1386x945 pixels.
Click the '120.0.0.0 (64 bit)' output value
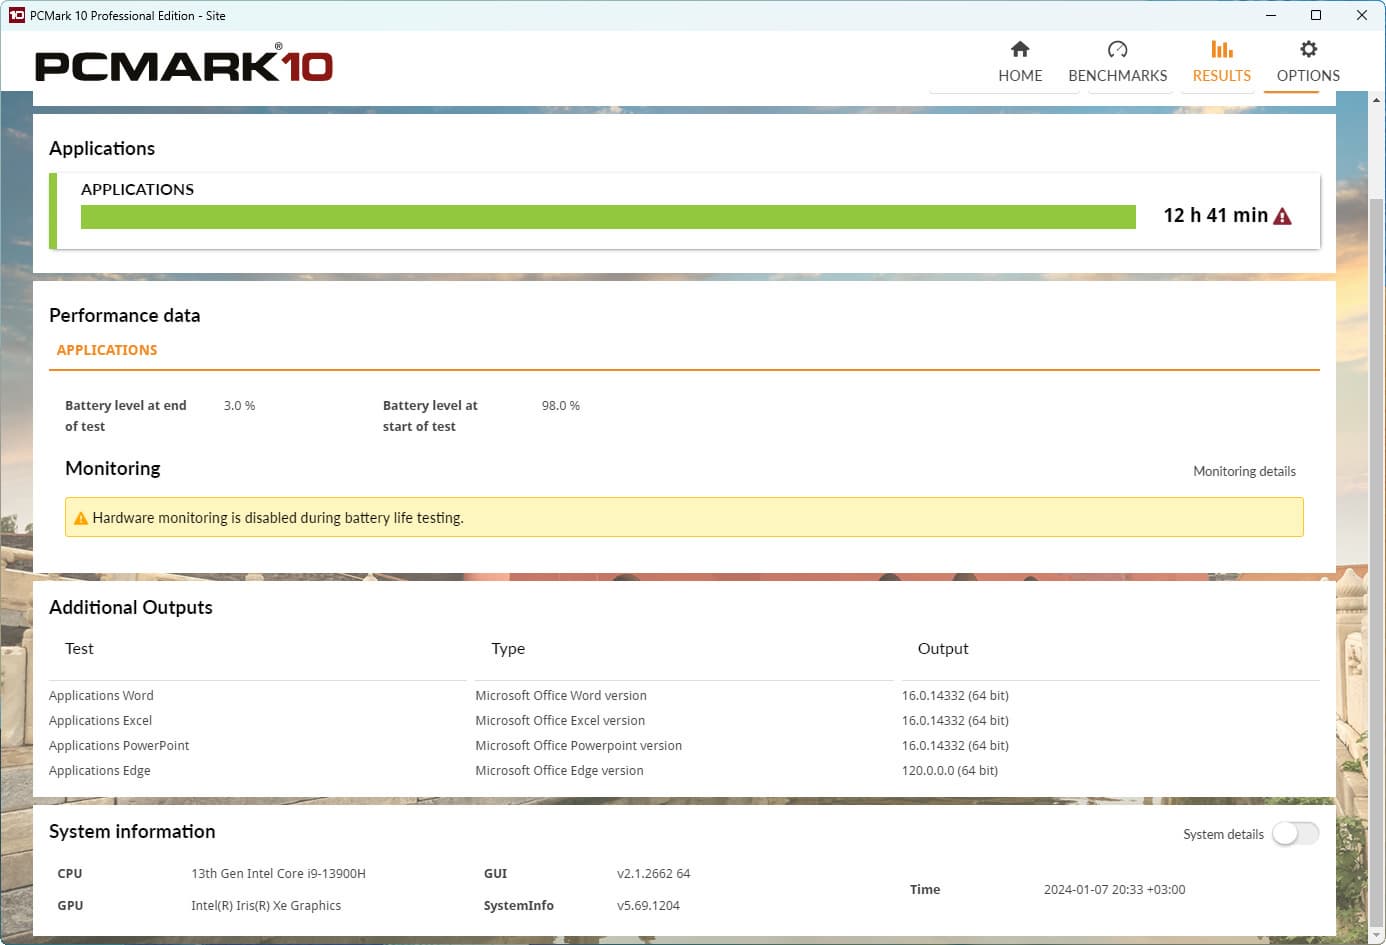950,771
